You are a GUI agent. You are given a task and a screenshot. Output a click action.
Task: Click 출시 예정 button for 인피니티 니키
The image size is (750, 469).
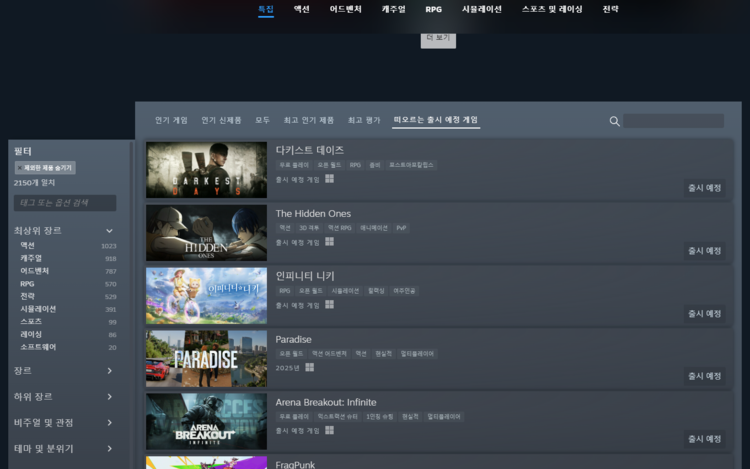[x=704, y=314]
